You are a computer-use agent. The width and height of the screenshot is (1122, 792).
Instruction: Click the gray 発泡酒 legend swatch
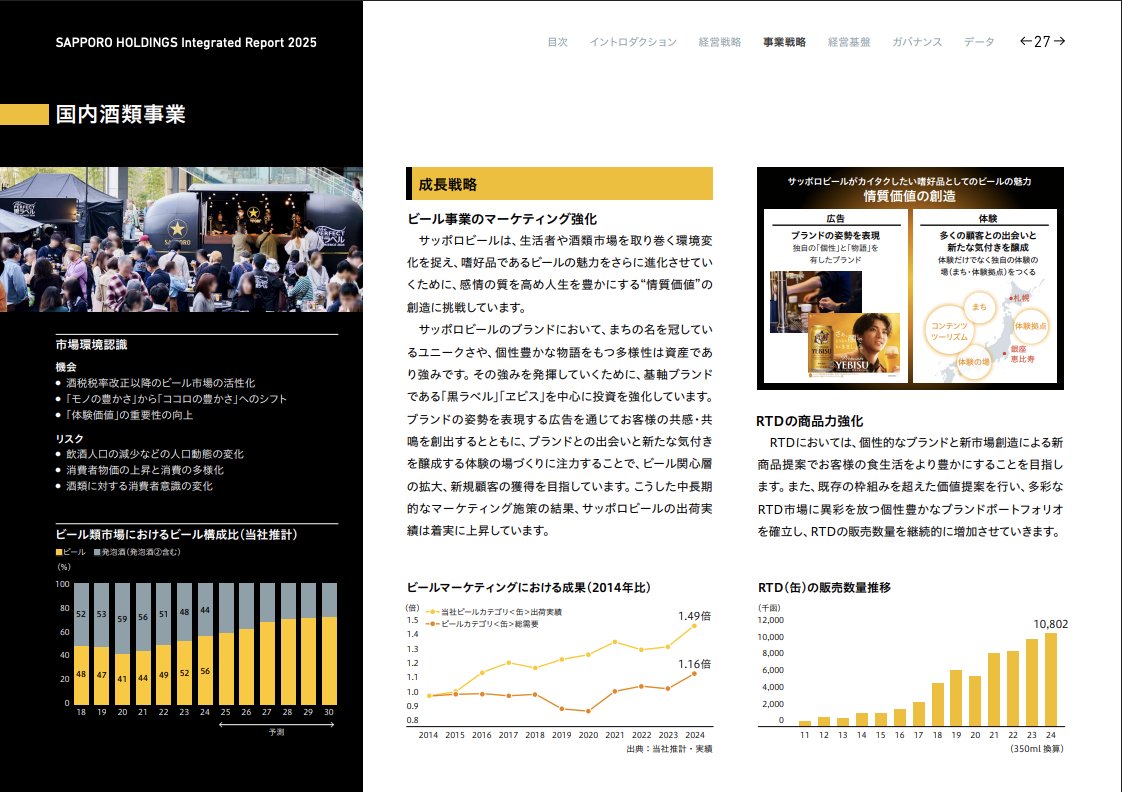click(96, 553)
